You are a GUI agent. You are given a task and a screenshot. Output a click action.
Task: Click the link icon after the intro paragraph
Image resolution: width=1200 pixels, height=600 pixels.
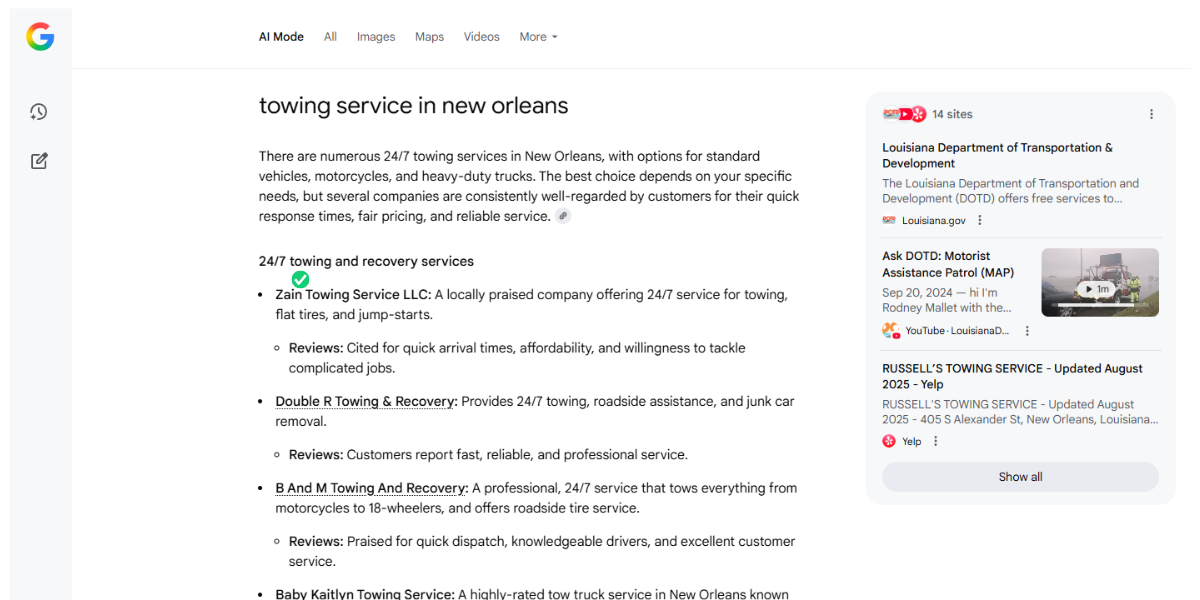click(x=564, y=216)
